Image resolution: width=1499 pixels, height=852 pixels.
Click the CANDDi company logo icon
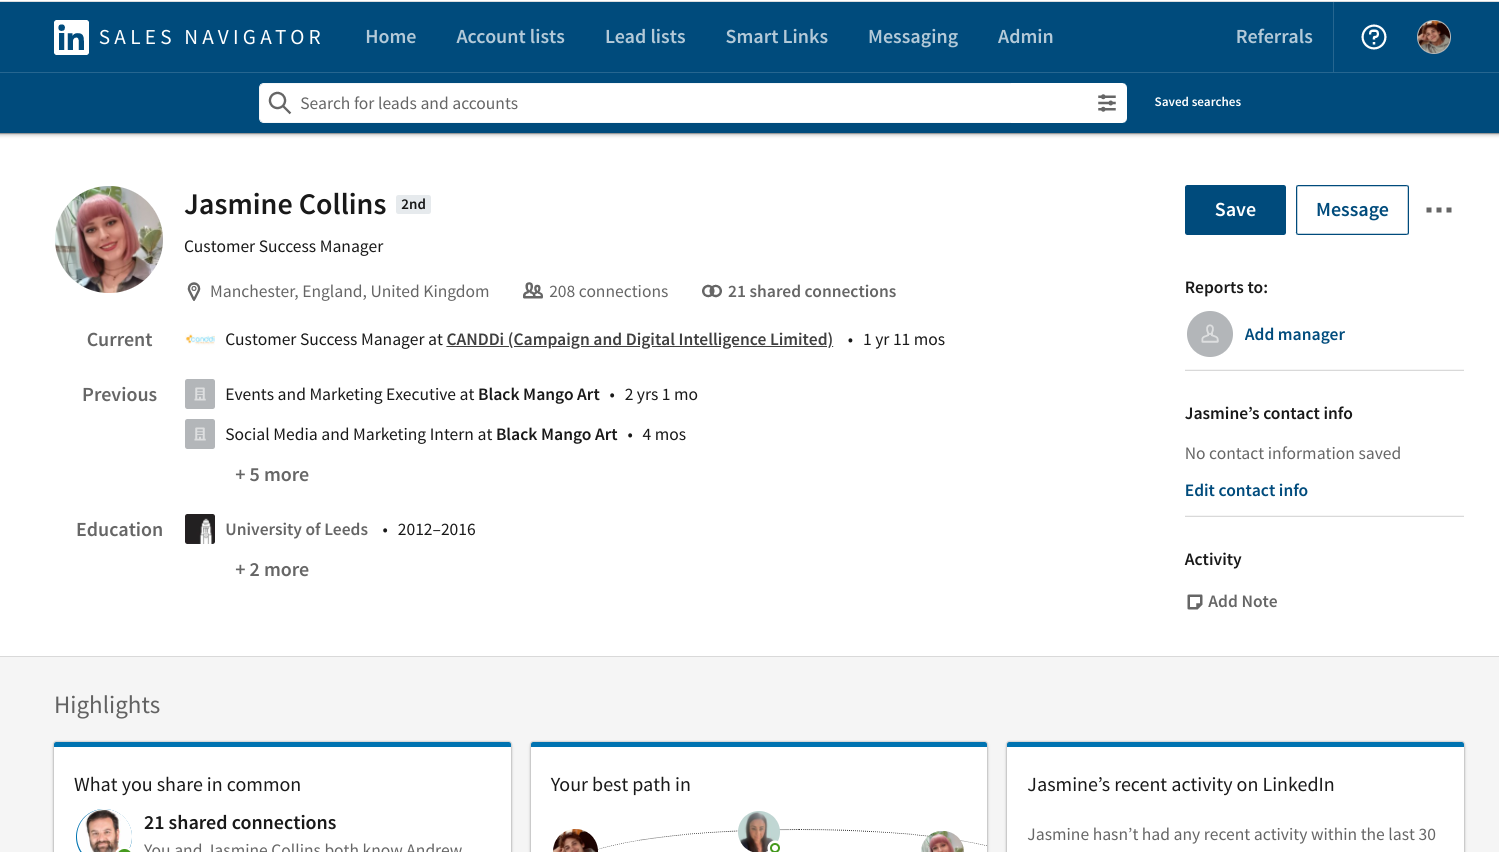(x=200, y=340)
